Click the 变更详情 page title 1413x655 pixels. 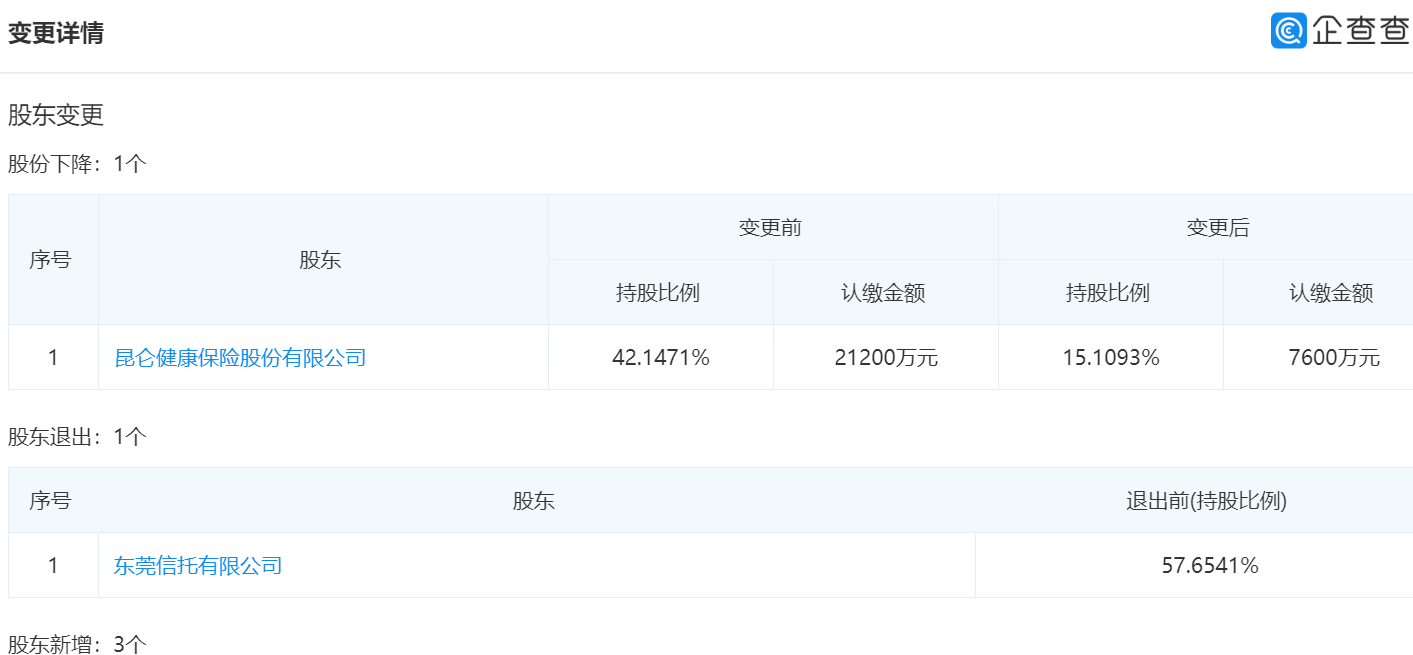pos(56,33)
